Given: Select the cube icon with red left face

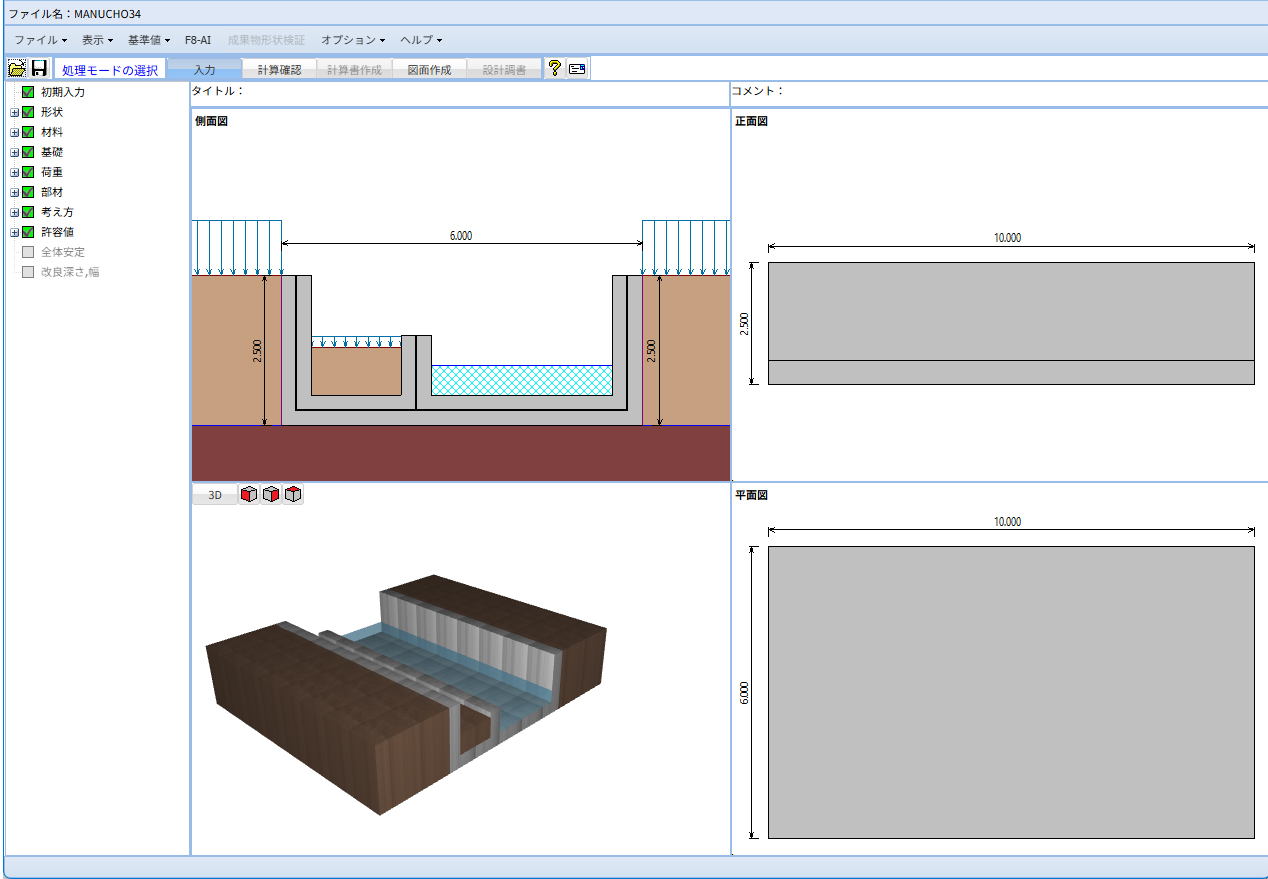Looking at the screenshot, I should click(249, 494).
